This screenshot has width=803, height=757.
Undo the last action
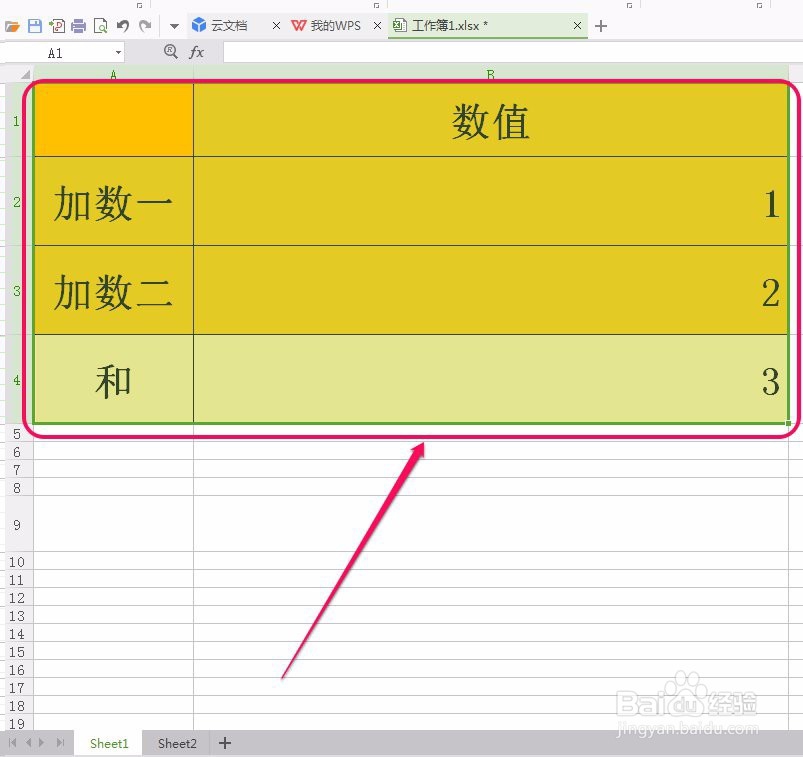coord(122,25)
